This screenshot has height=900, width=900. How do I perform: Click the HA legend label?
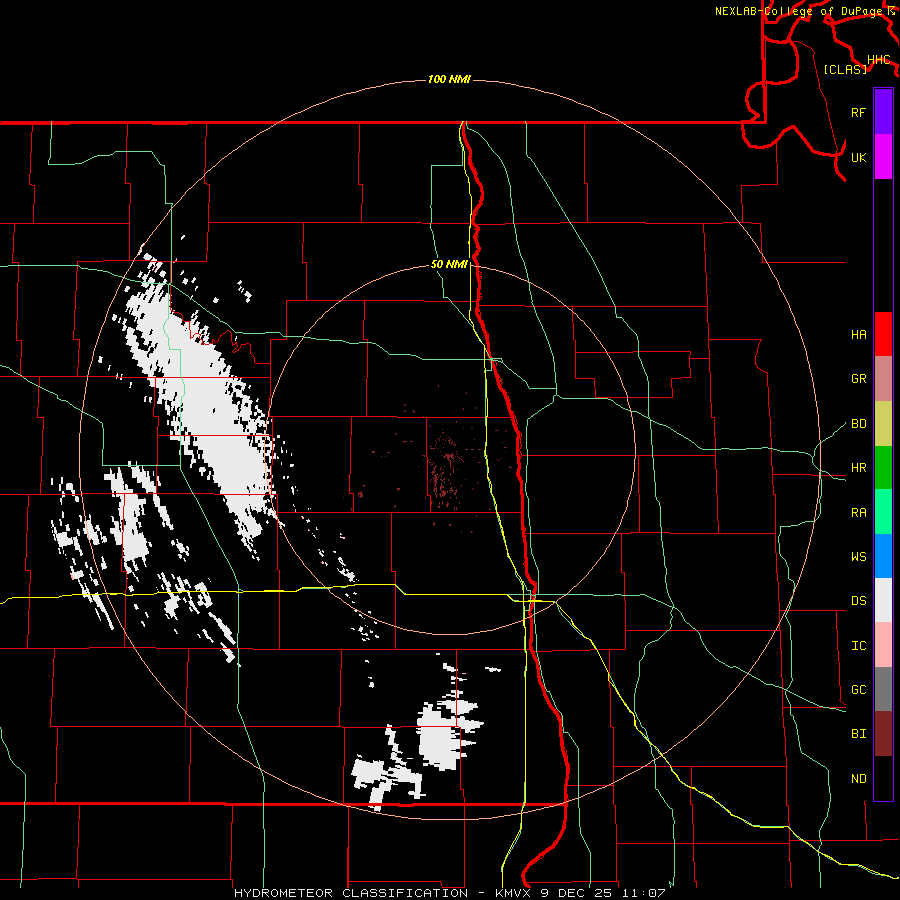(x=859, y=335)
